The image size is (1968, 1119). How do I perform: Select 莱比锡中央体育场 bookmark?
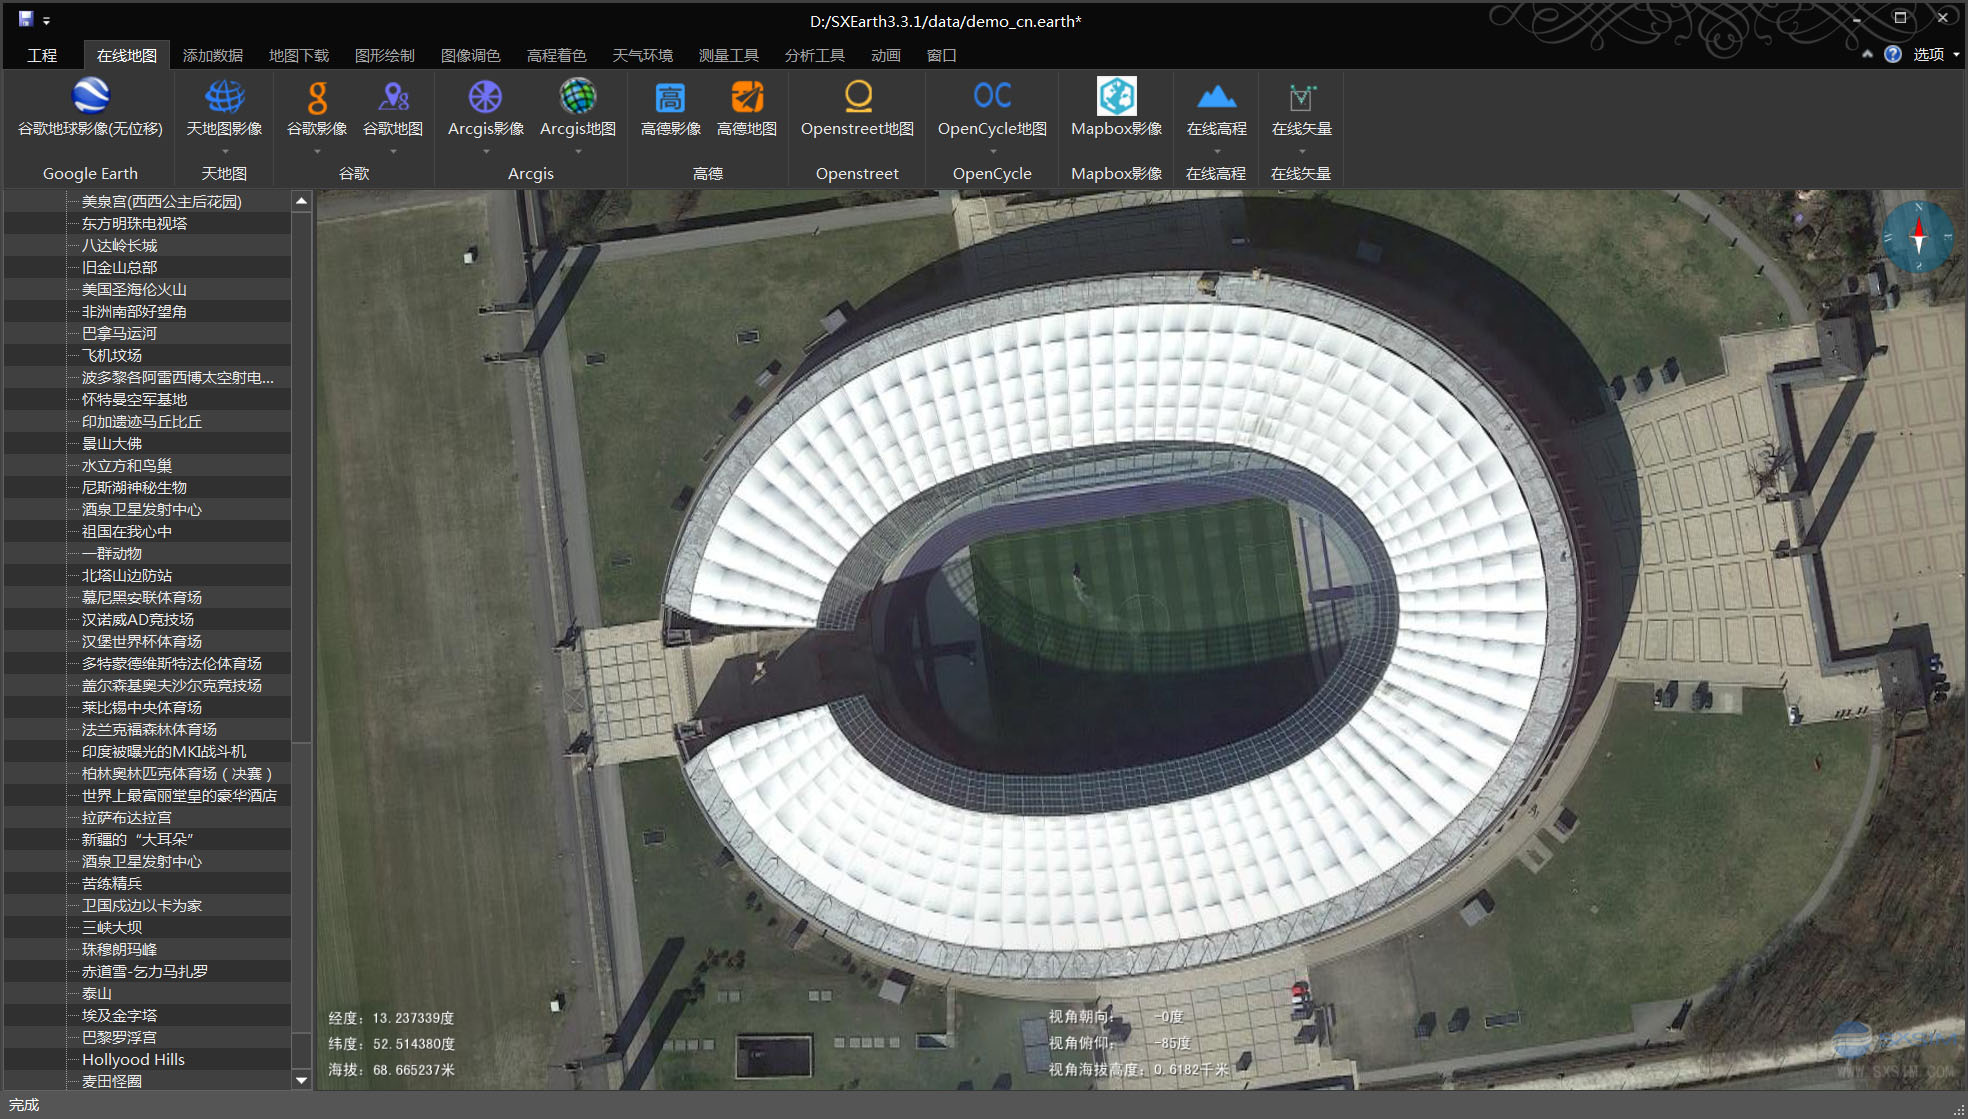tap(142, 707)
